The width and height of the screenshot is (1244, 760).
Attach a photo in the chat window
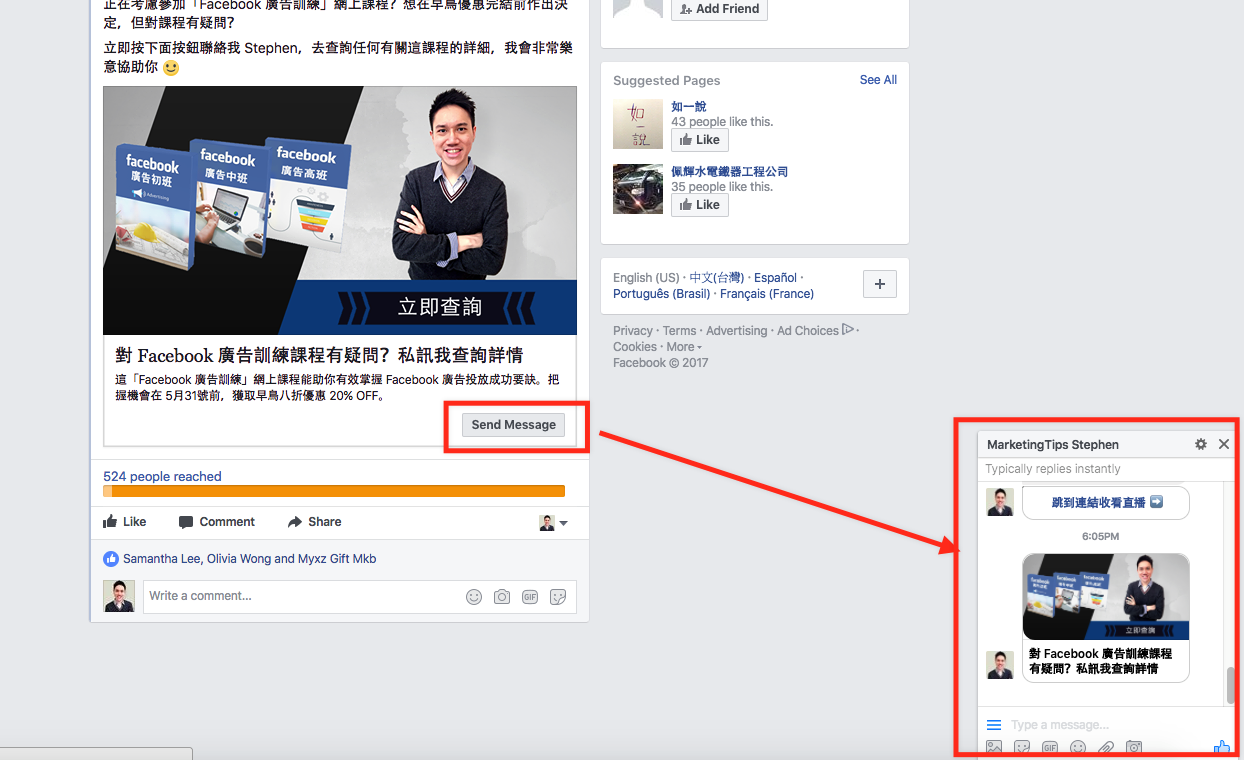[x=994, y=747]
